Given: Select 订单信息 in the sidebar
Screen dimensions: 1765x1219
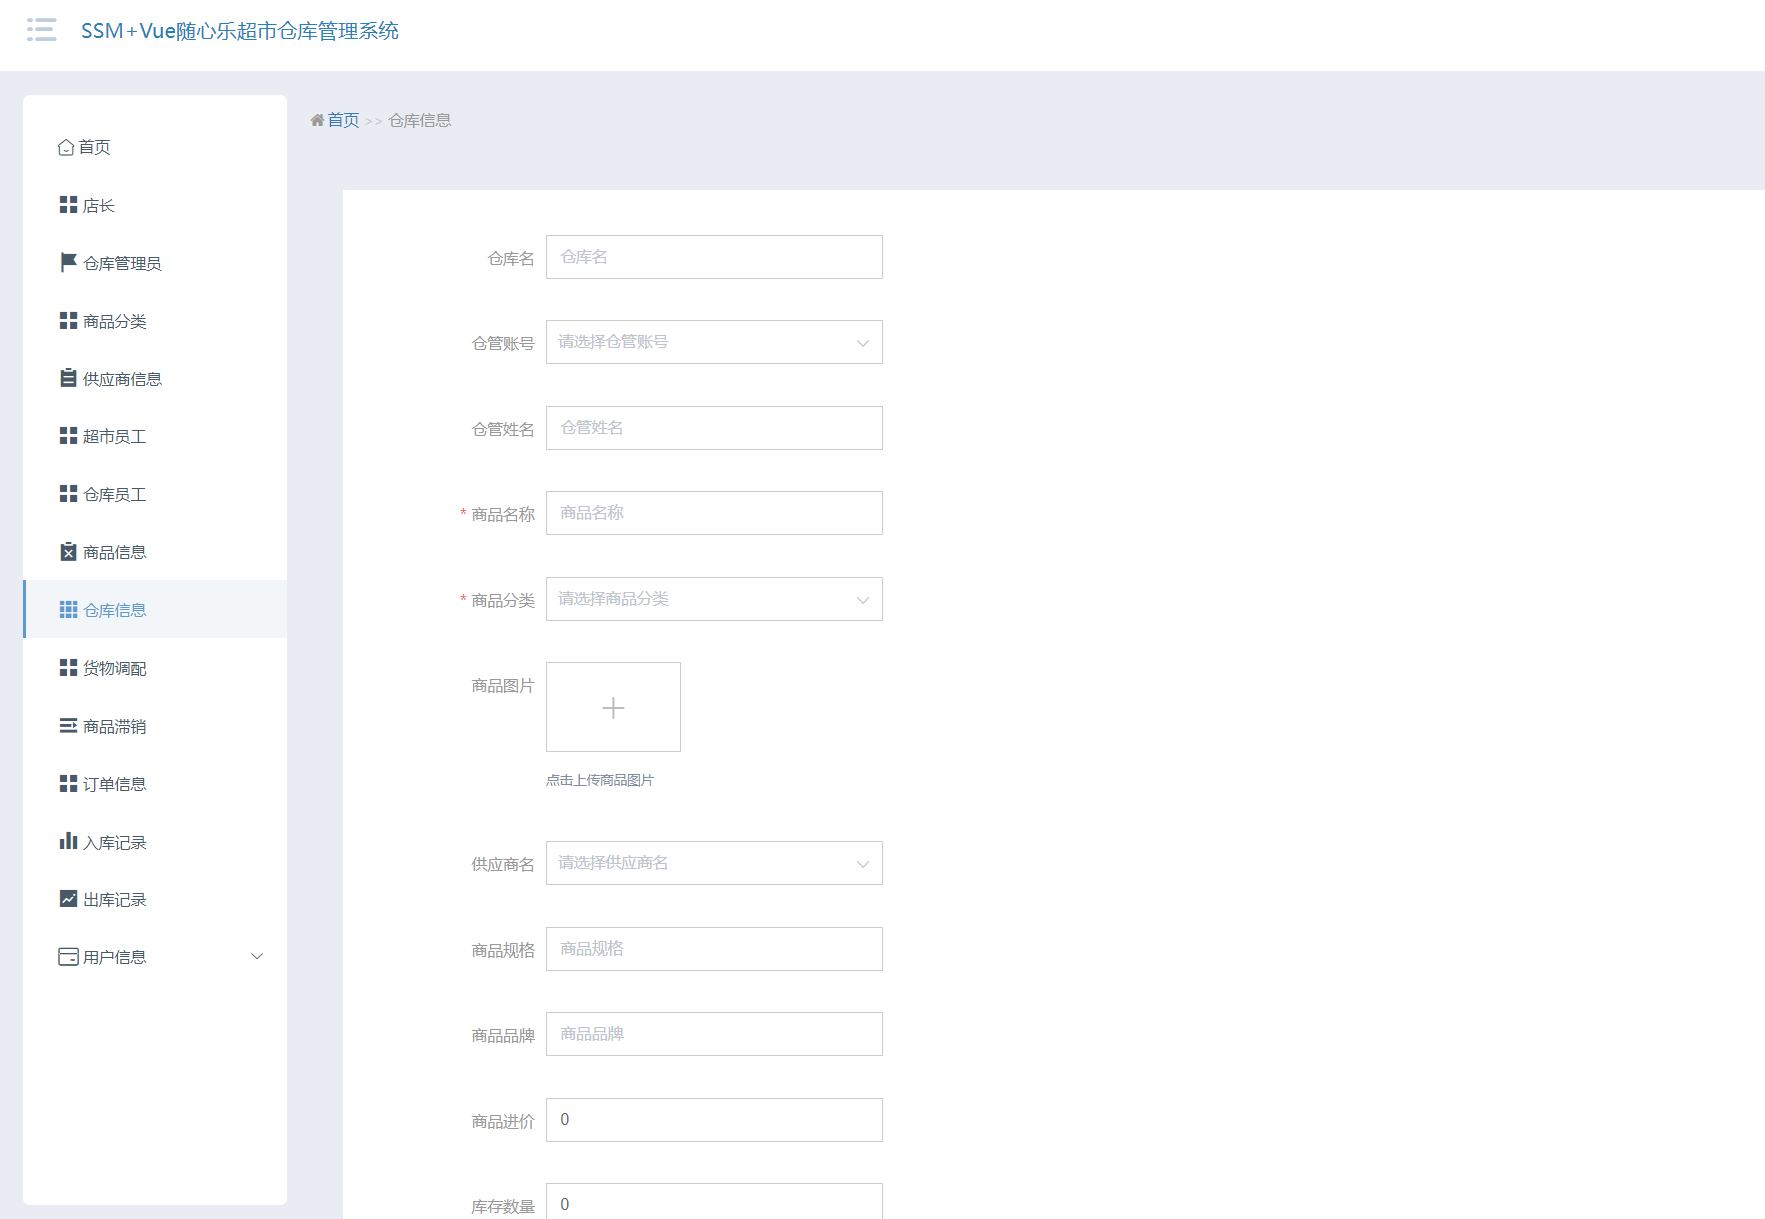Looking at the screenshot, I should (114, 784).
